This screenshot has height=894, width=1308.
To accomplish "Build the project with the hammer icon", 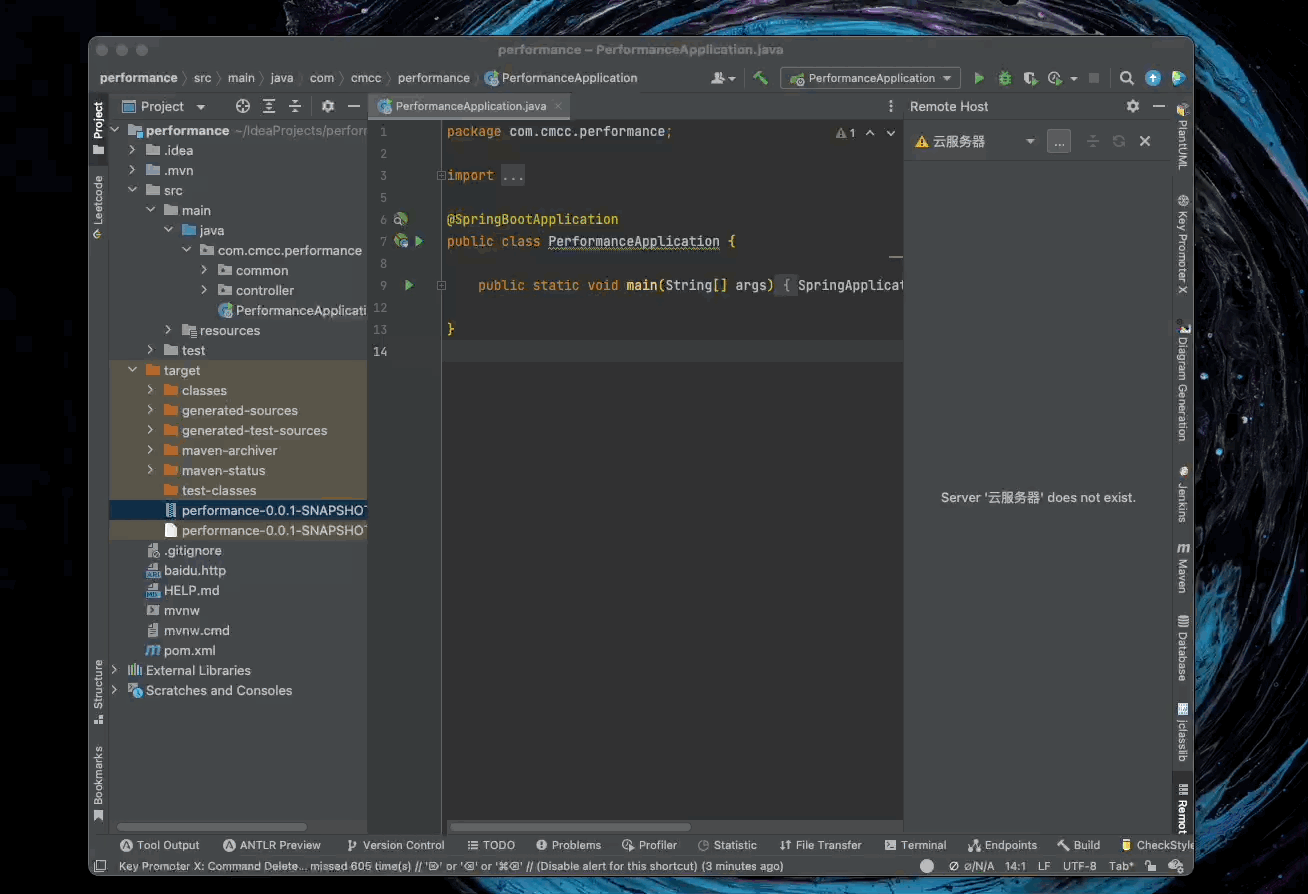I will click(x=761, y=78).
